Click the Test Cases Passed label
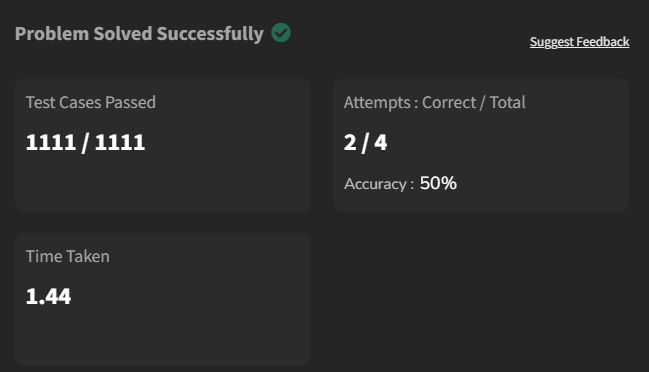Viewport: 649px width, 372px height. coord(91,102)
